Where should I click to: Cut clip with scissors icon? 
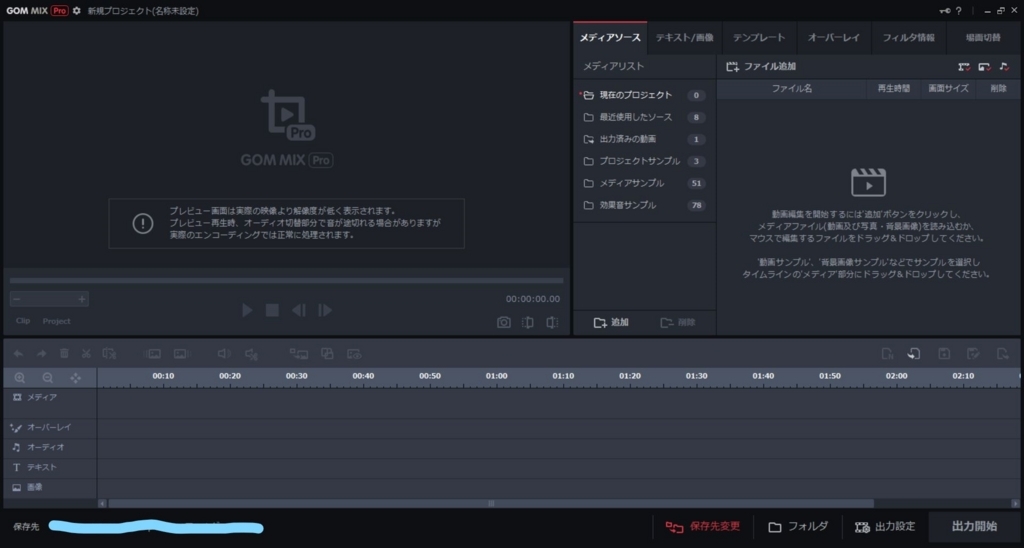[x=86, y=353]
